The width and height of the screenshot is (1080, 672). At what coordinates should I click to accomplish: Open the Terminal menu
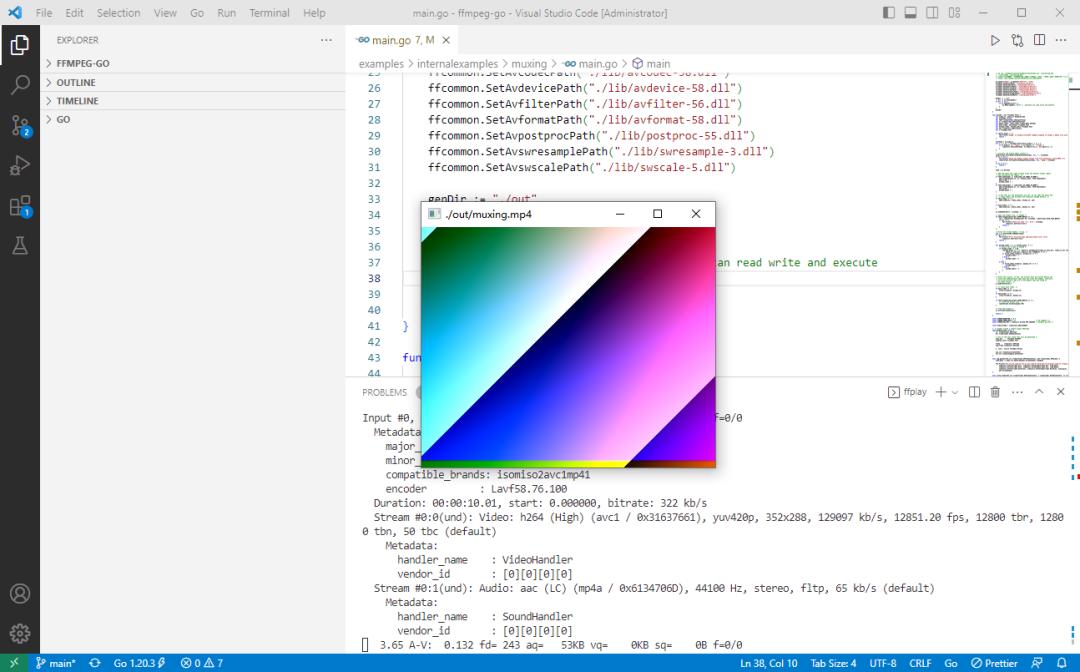click(x=269, y=13)
